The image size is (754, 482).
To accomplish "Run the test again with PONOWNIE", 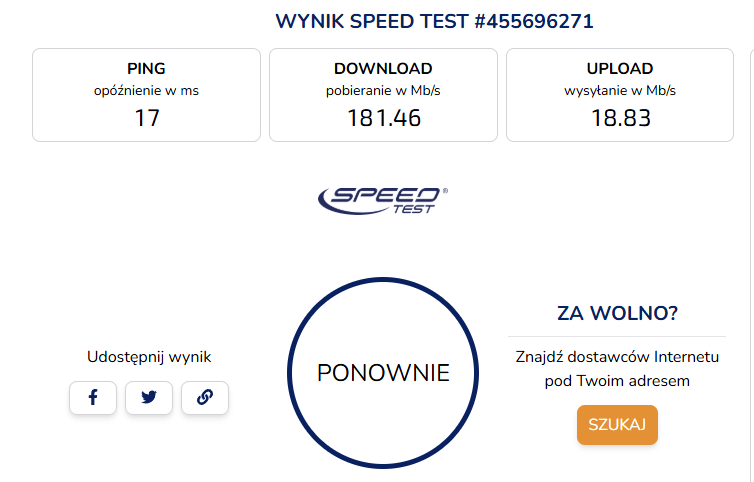I will tap(383, 373).
